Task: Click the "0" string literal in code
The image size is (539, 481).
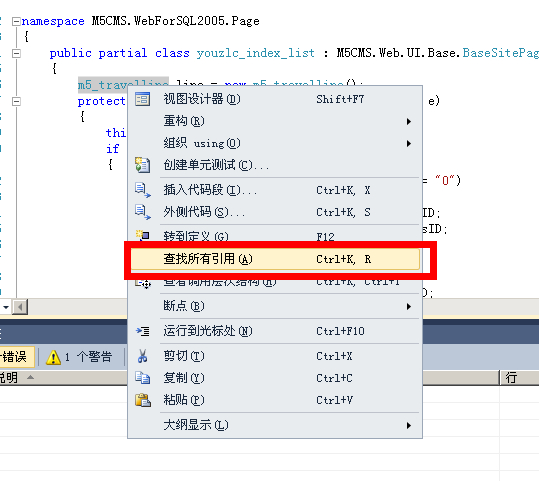Action: 445,180
